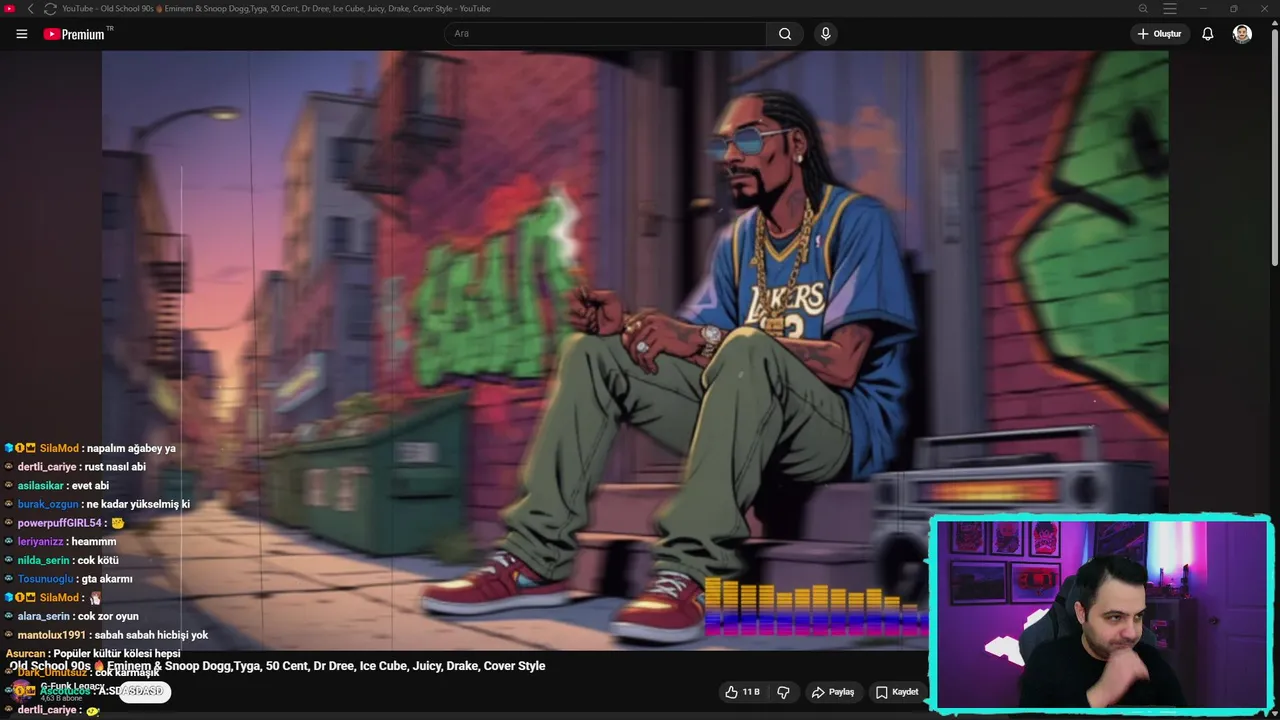Click the YouTube tab favicon
1280x720 pixels.
pyautogui.click(x=10, y=9)
